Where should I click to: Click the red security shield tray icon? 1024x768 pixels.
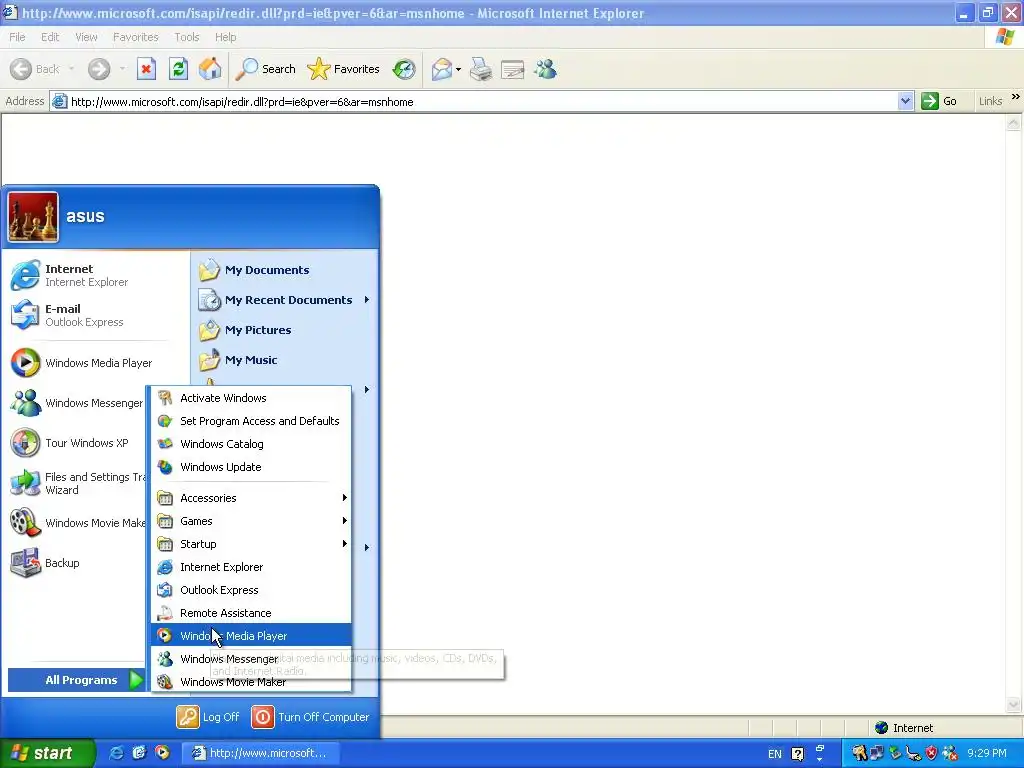pos(931,753)
